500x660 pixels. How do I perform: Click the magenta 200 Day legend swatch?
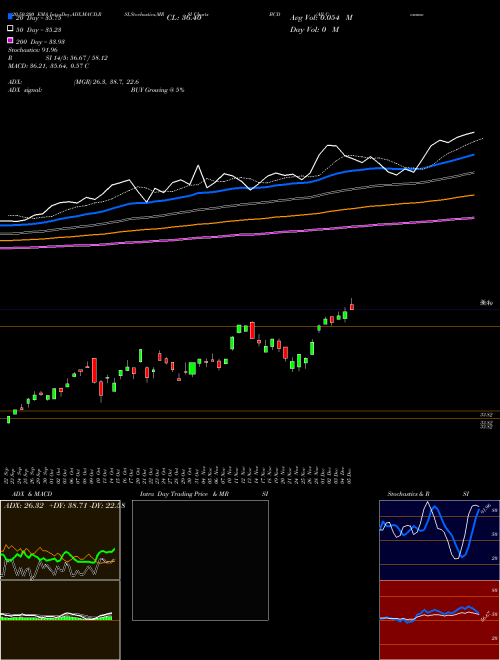pyautogui.click(x=11, y=41)
